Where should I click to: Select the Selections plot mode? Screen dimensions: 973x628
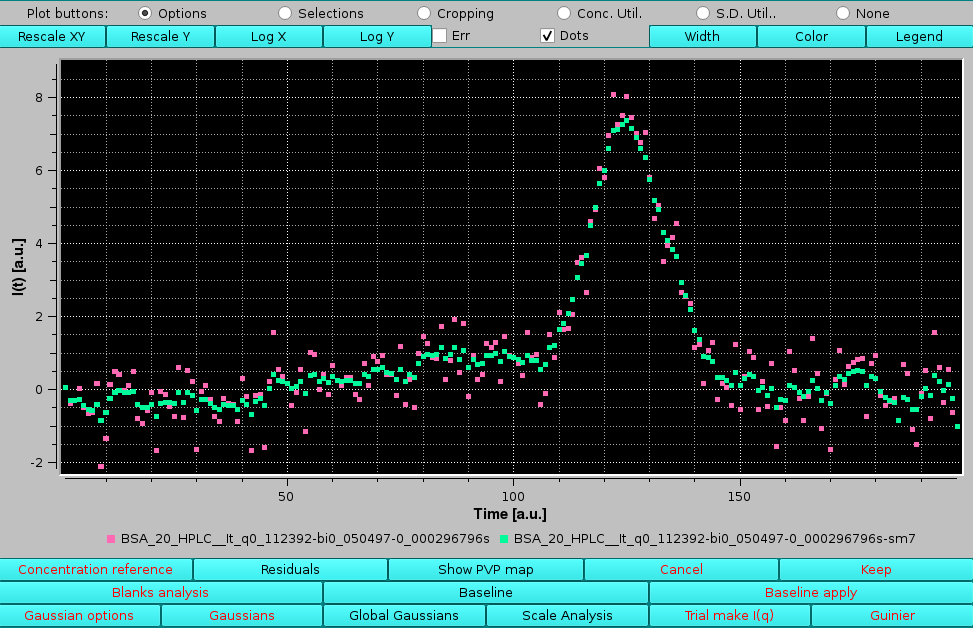(x=285, y=13)
